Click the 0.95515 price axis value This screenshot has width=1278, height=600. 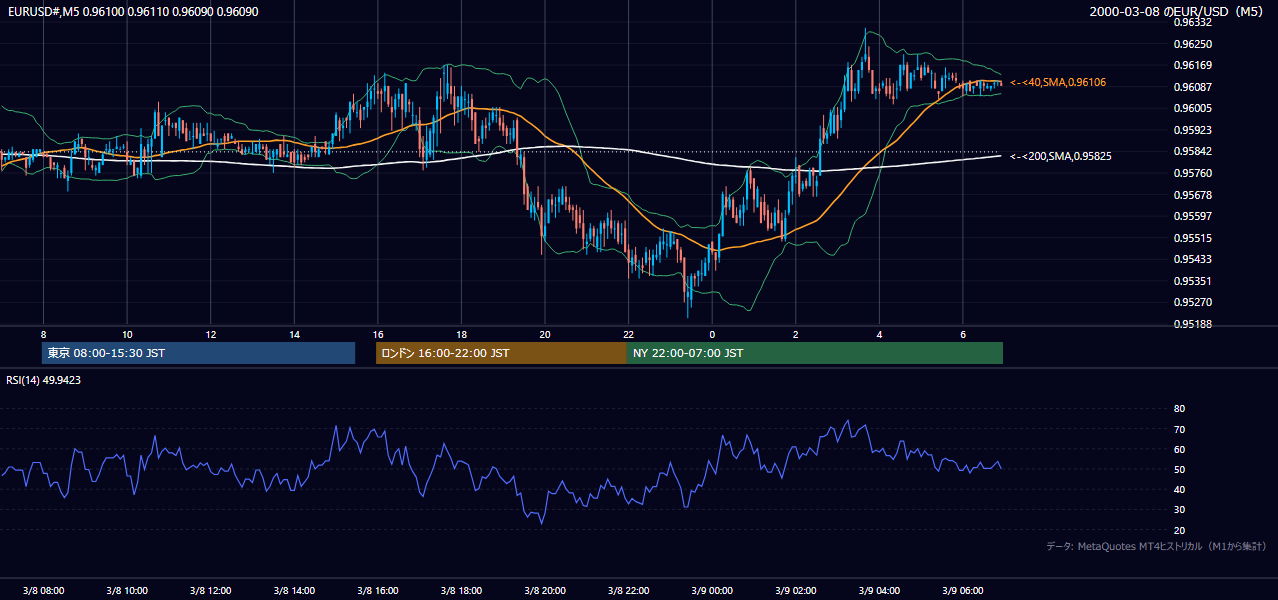[x=1192, y=238]
